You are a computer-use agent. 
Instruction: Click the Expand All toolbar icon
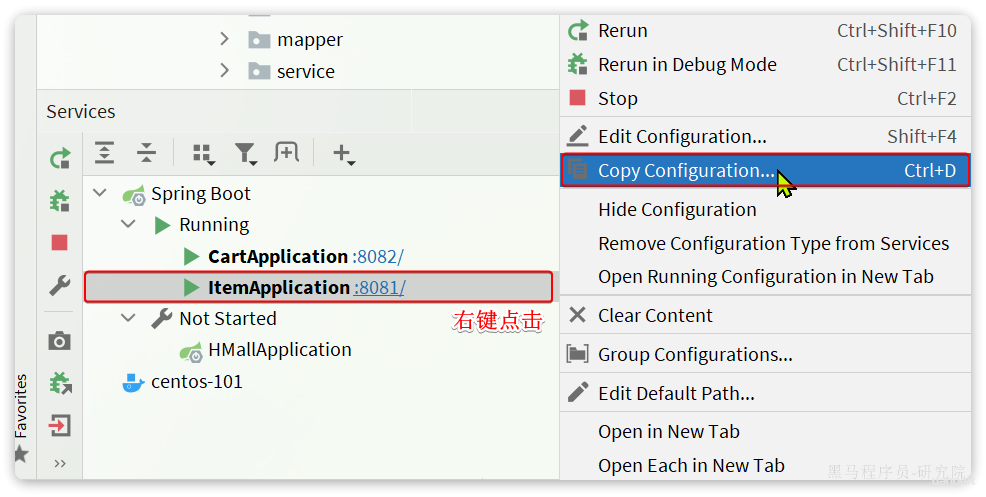click(104, 153)
